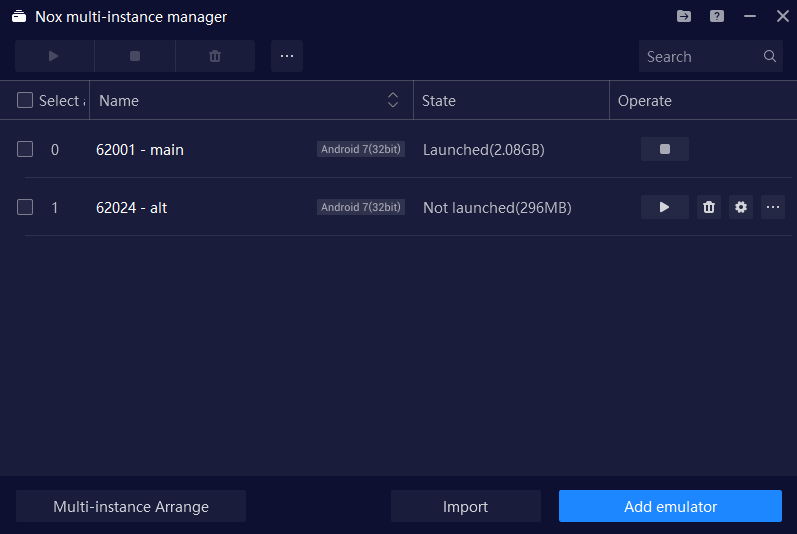Click the batch delete trash icon in toolbar
797x534 pixels.
(215, 56)
